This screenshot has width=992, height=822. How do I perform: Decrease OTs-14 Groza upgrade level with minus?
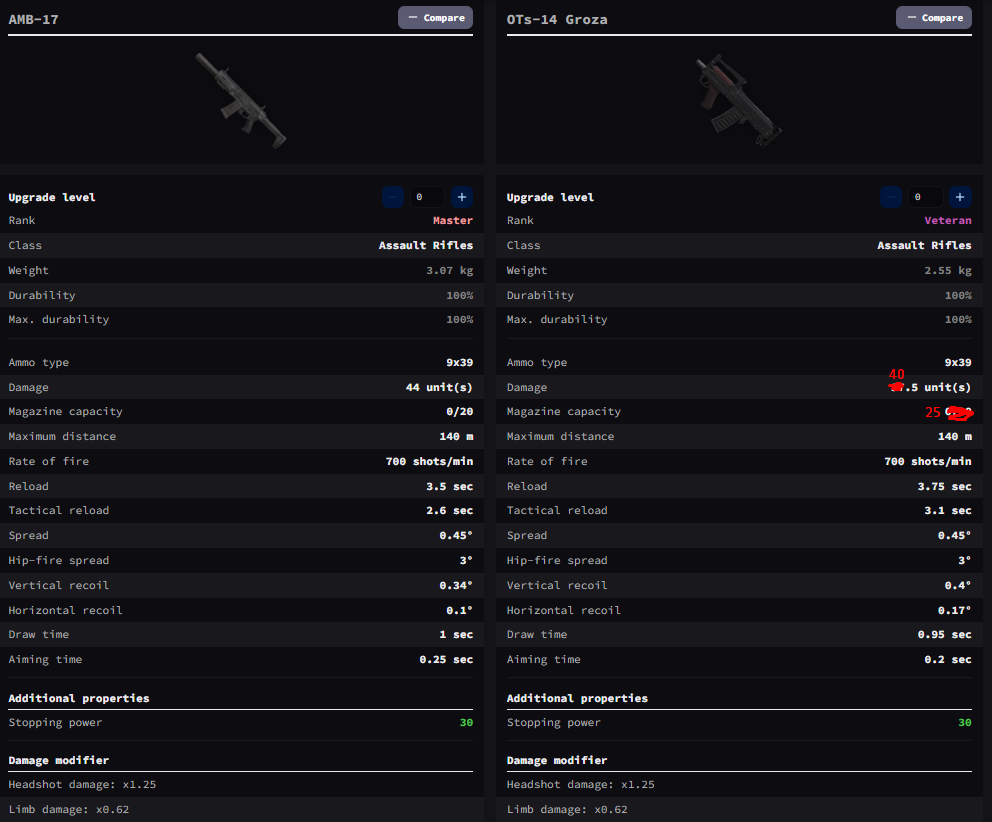(x=891, y=197)
